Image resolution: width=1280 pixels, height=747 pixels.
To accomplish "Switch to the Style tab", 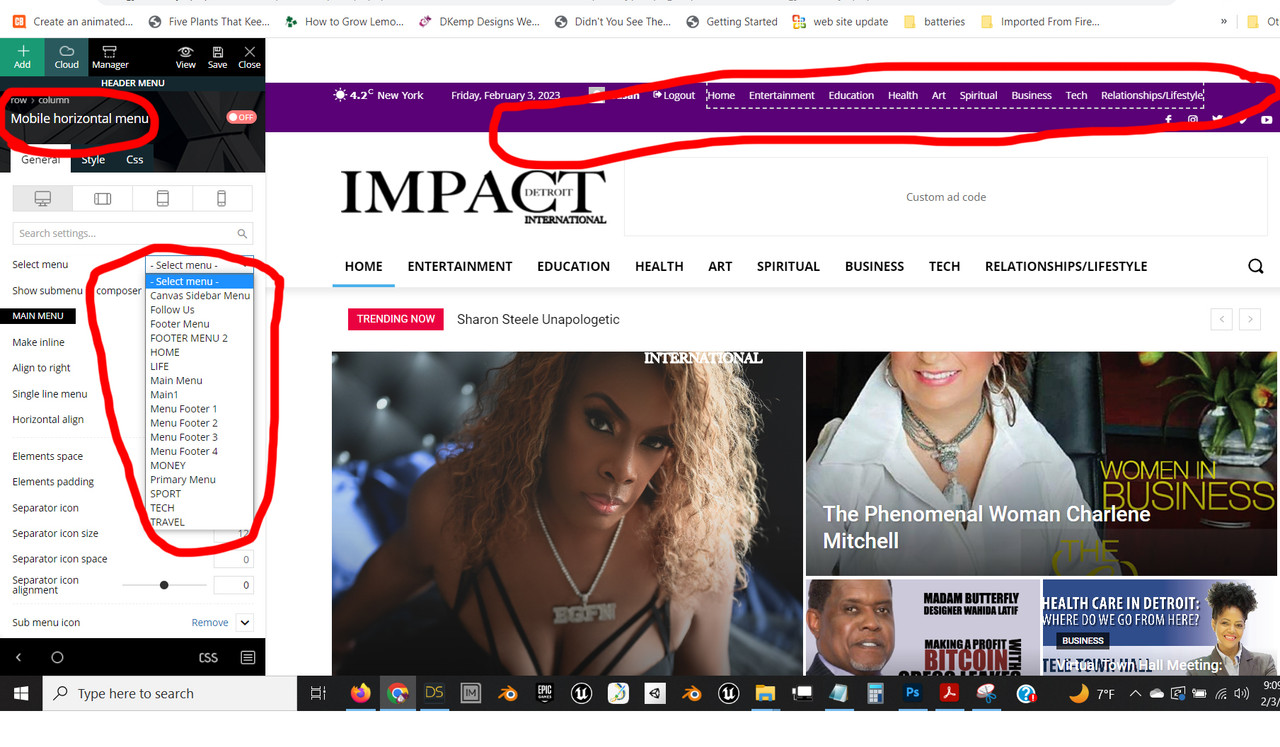I will tap(93, 160).
